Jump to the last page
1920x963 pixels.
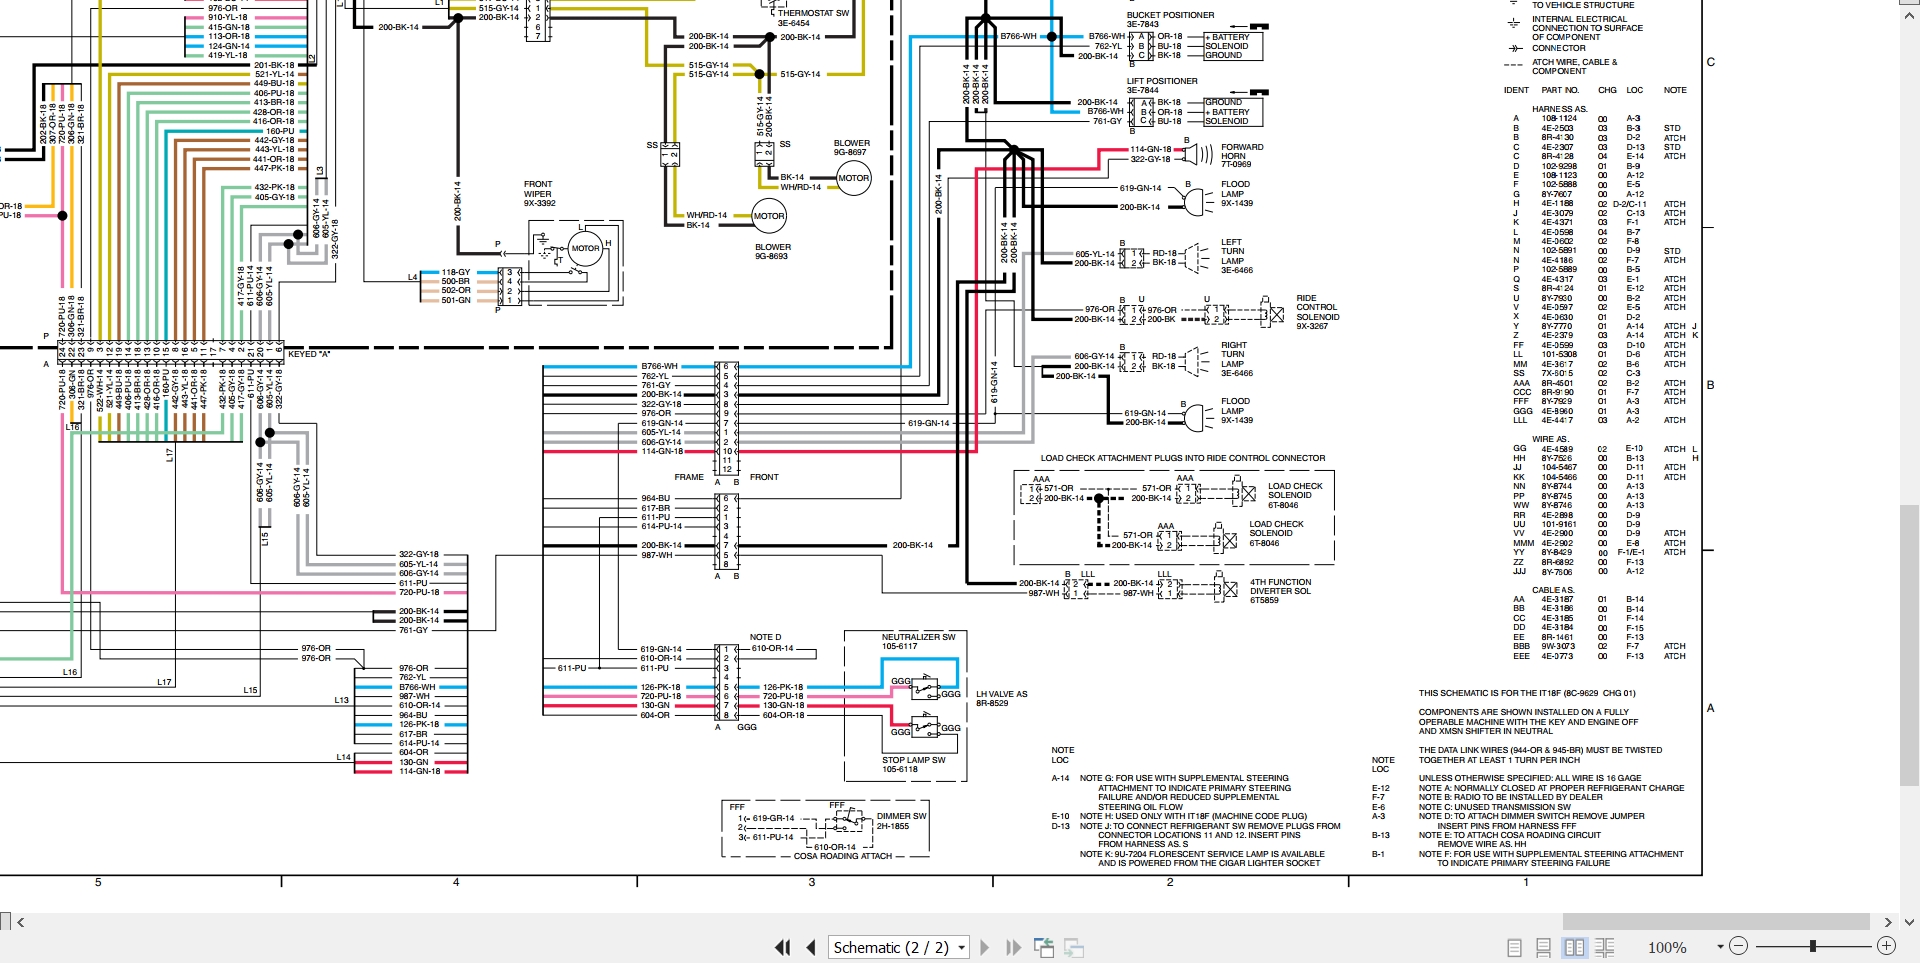[x=1013, y=947]
